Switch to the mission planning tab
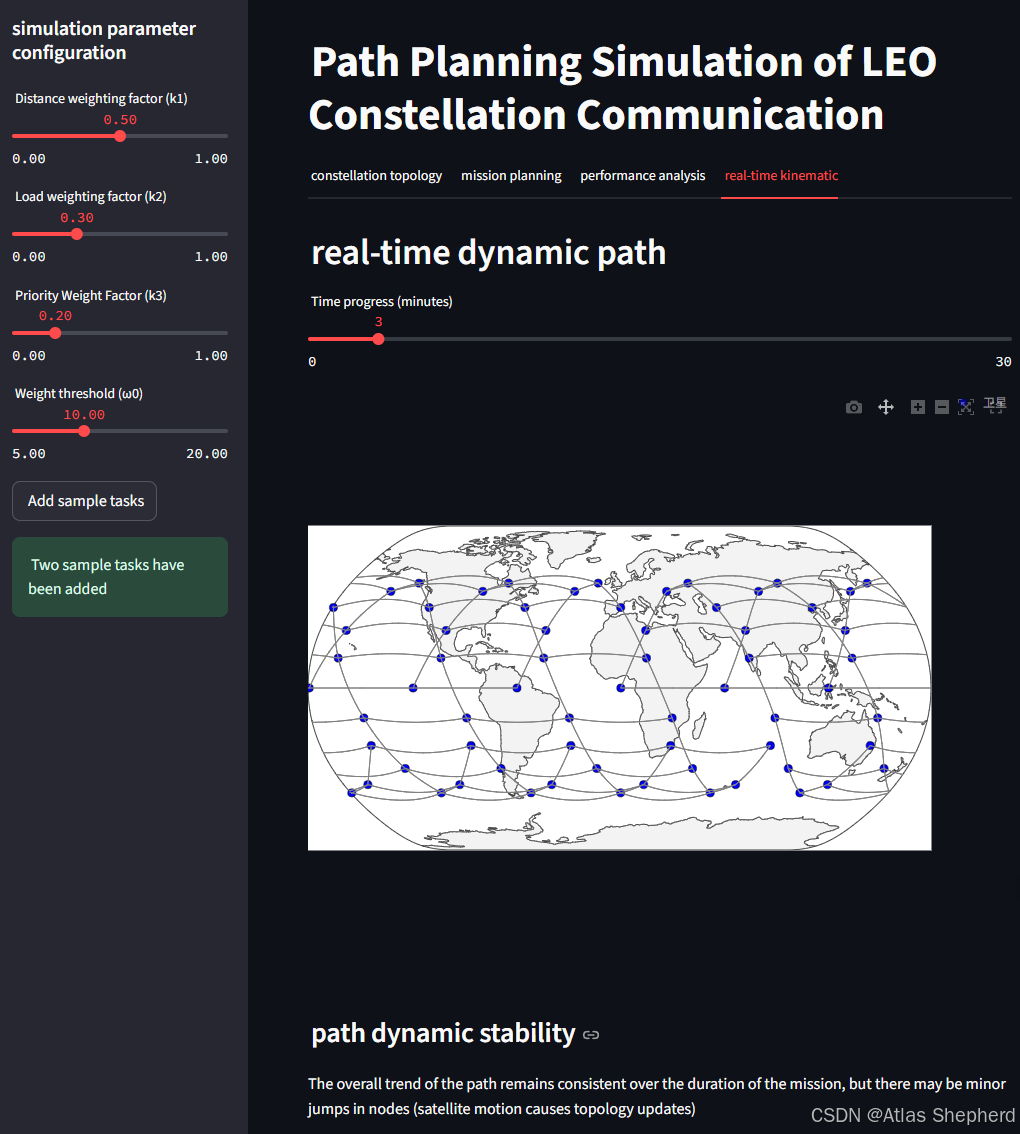This screenshot has height=1134, width=1020. [511, 176]
